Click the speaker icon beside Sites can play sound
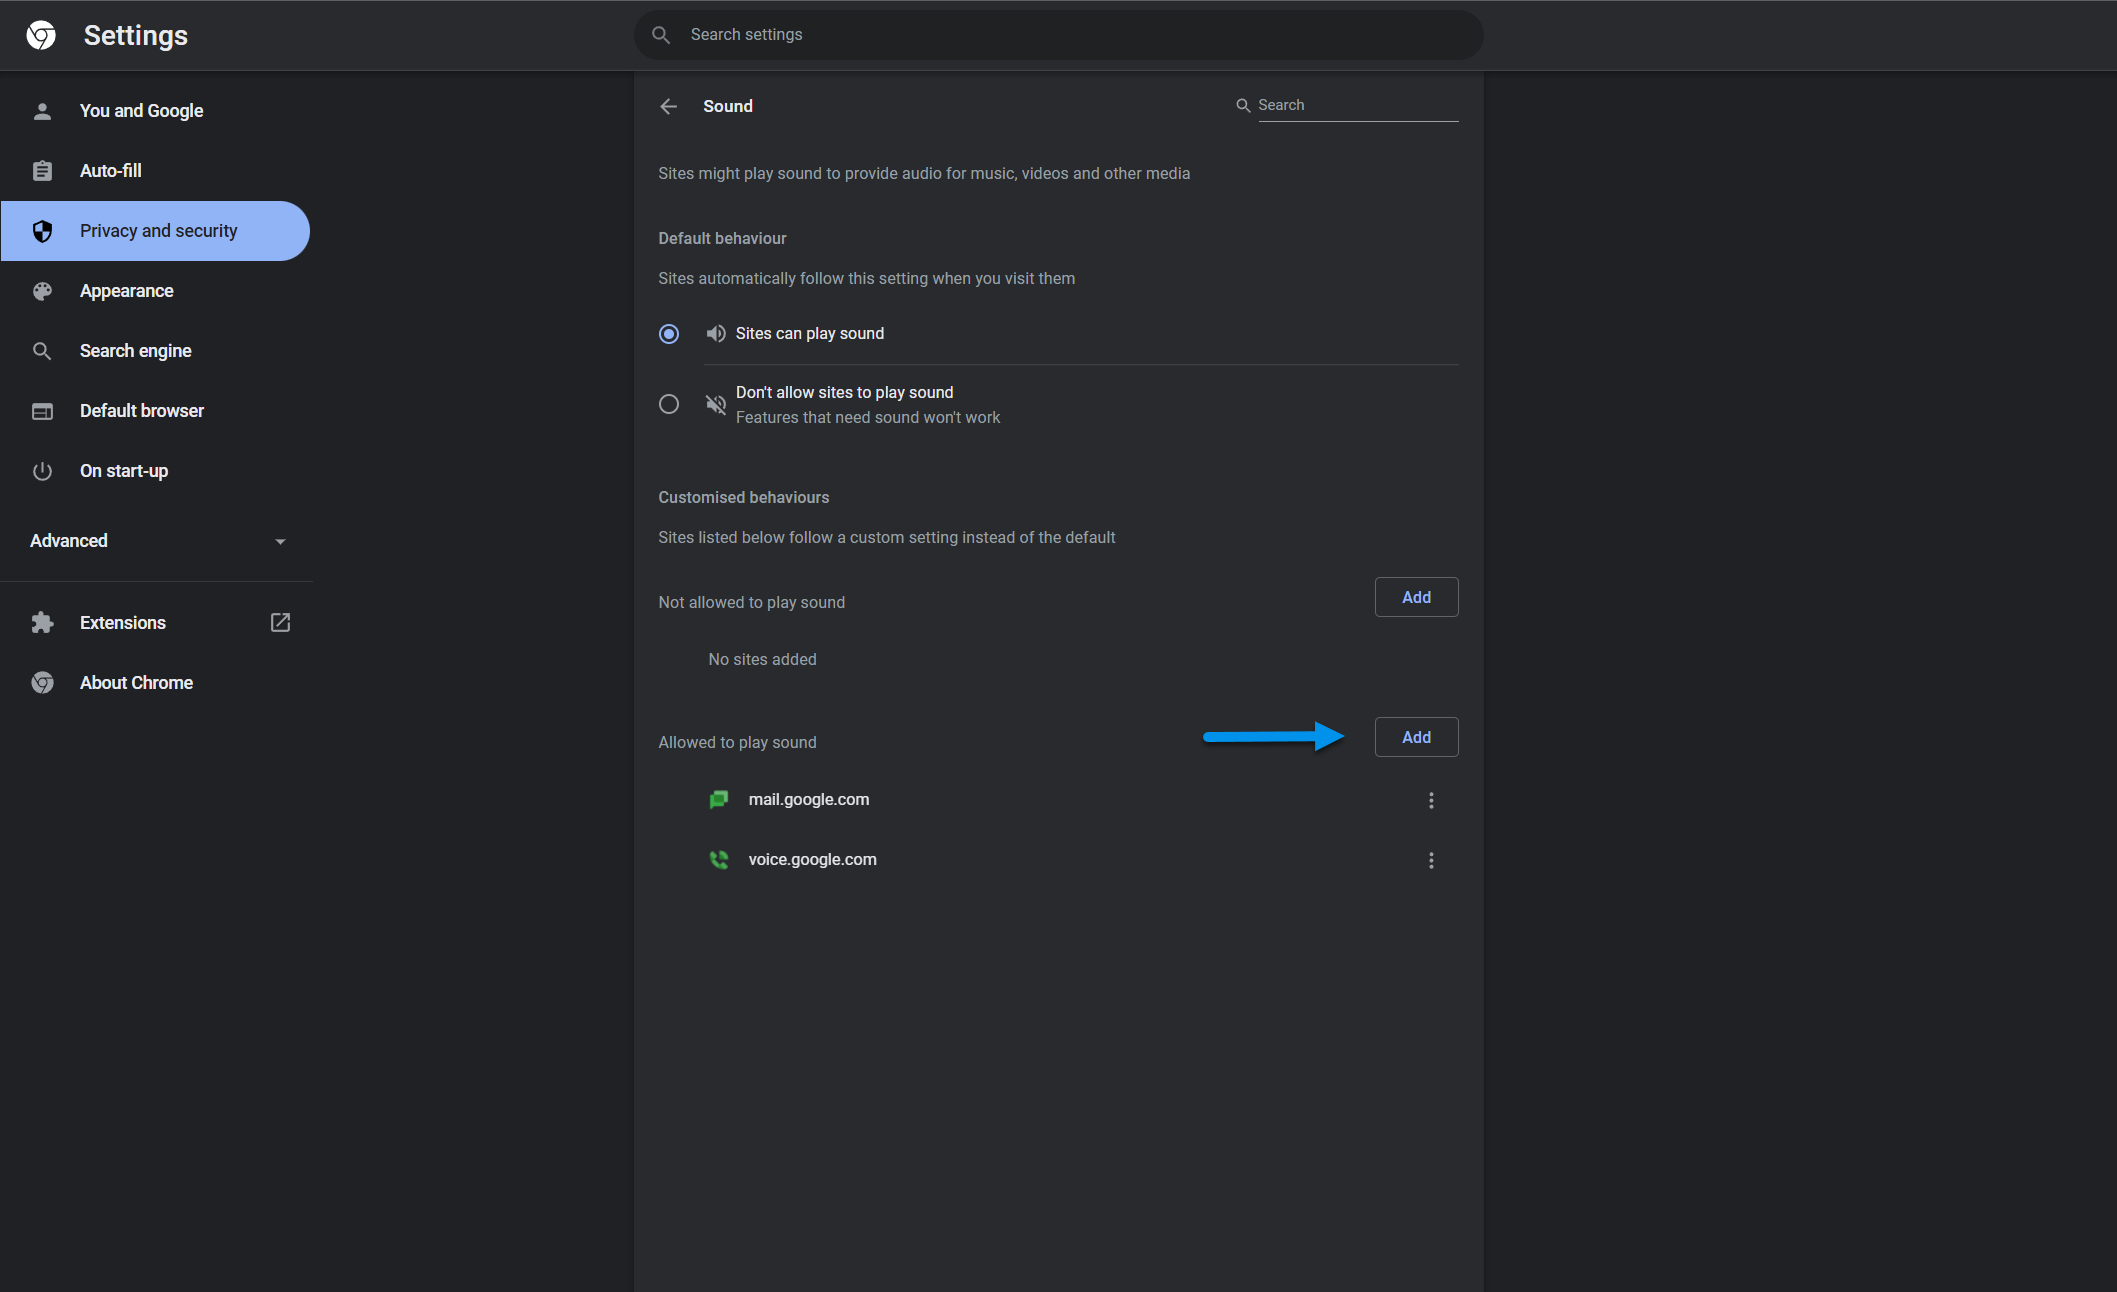The width and height of the screenshot is (2117, 1292). (x=716, y=333)
